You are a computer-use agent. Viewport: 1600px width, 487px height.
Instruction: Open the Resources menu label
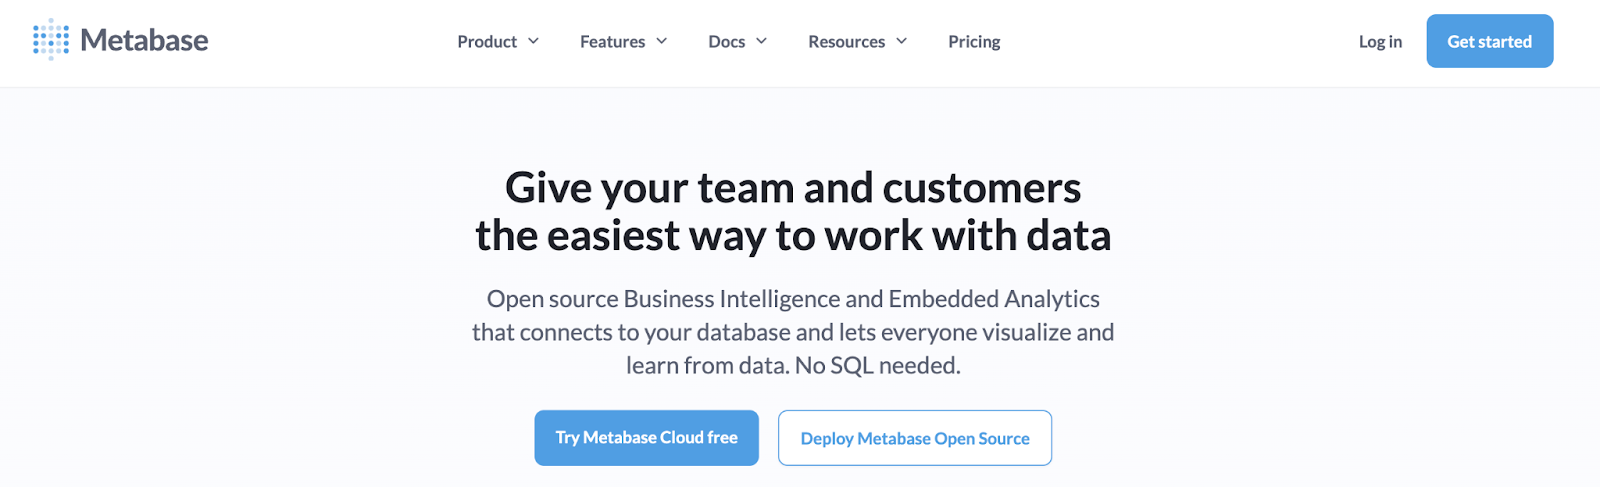click(846, 42)
